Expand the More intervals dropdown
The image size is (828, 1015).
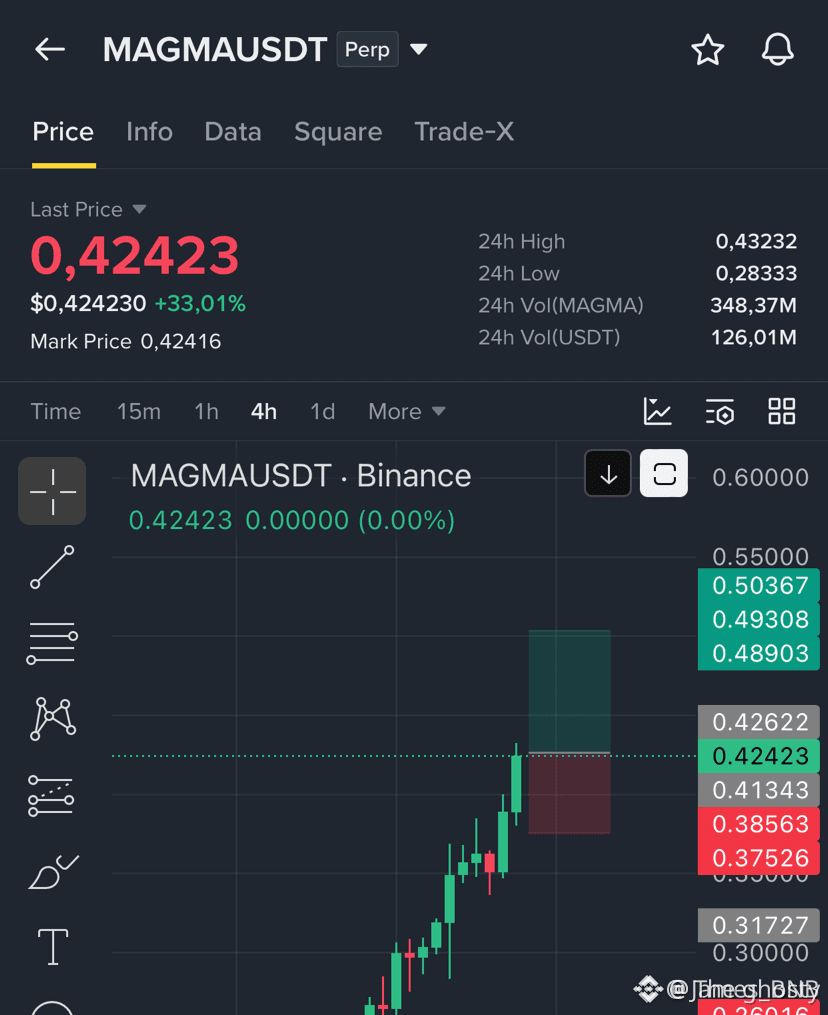click(407, 412)
